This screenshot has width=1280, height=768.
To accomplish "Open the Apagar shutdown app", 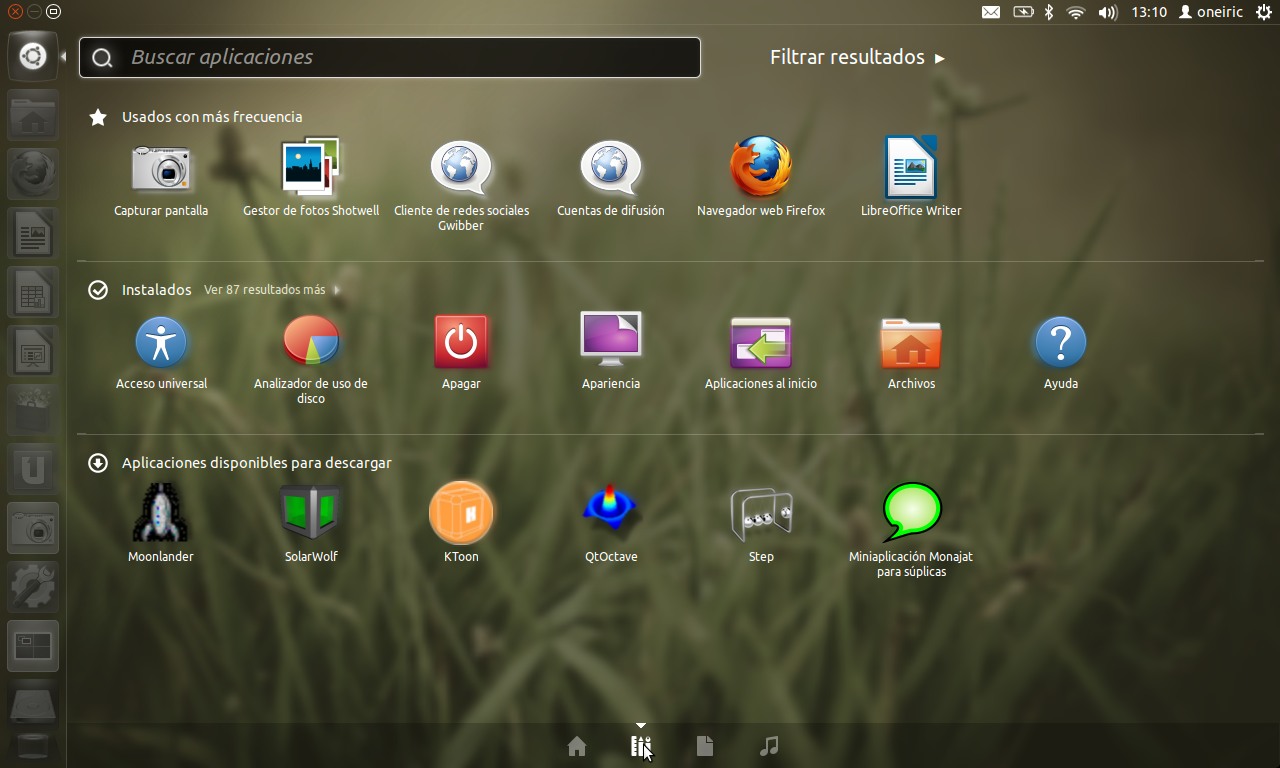I will click(461, 342).
